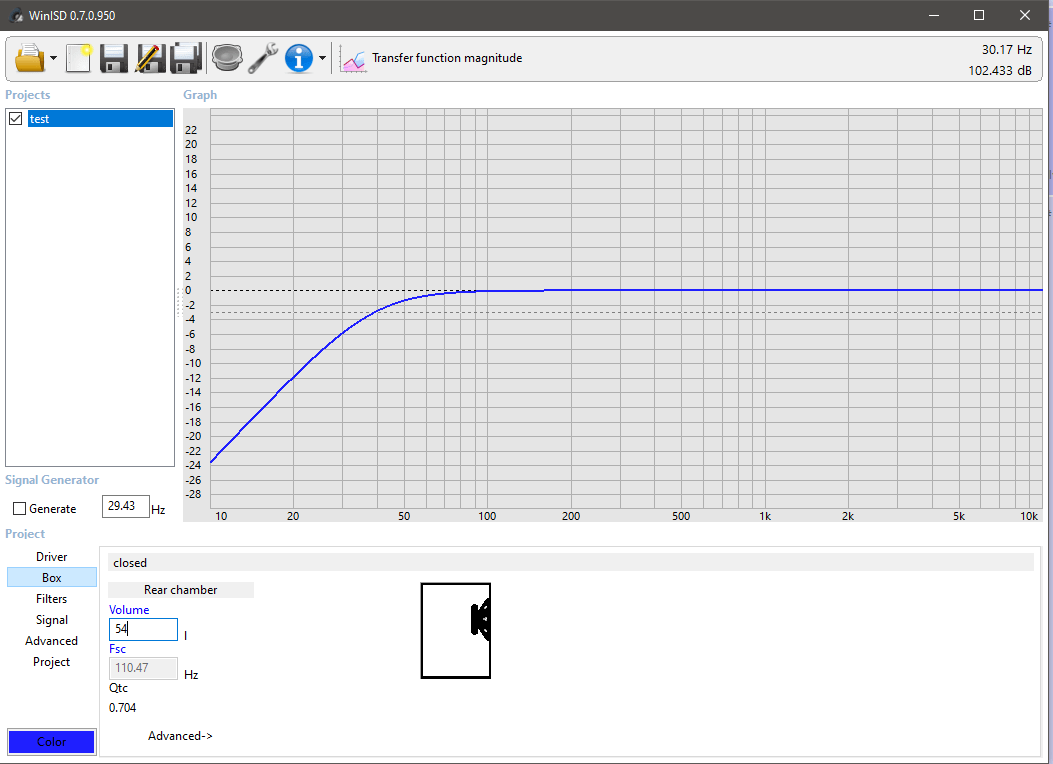The width and height of the screenshot is (1053, 764).
Task: Click the Rear chamber header
Action: 181,589
